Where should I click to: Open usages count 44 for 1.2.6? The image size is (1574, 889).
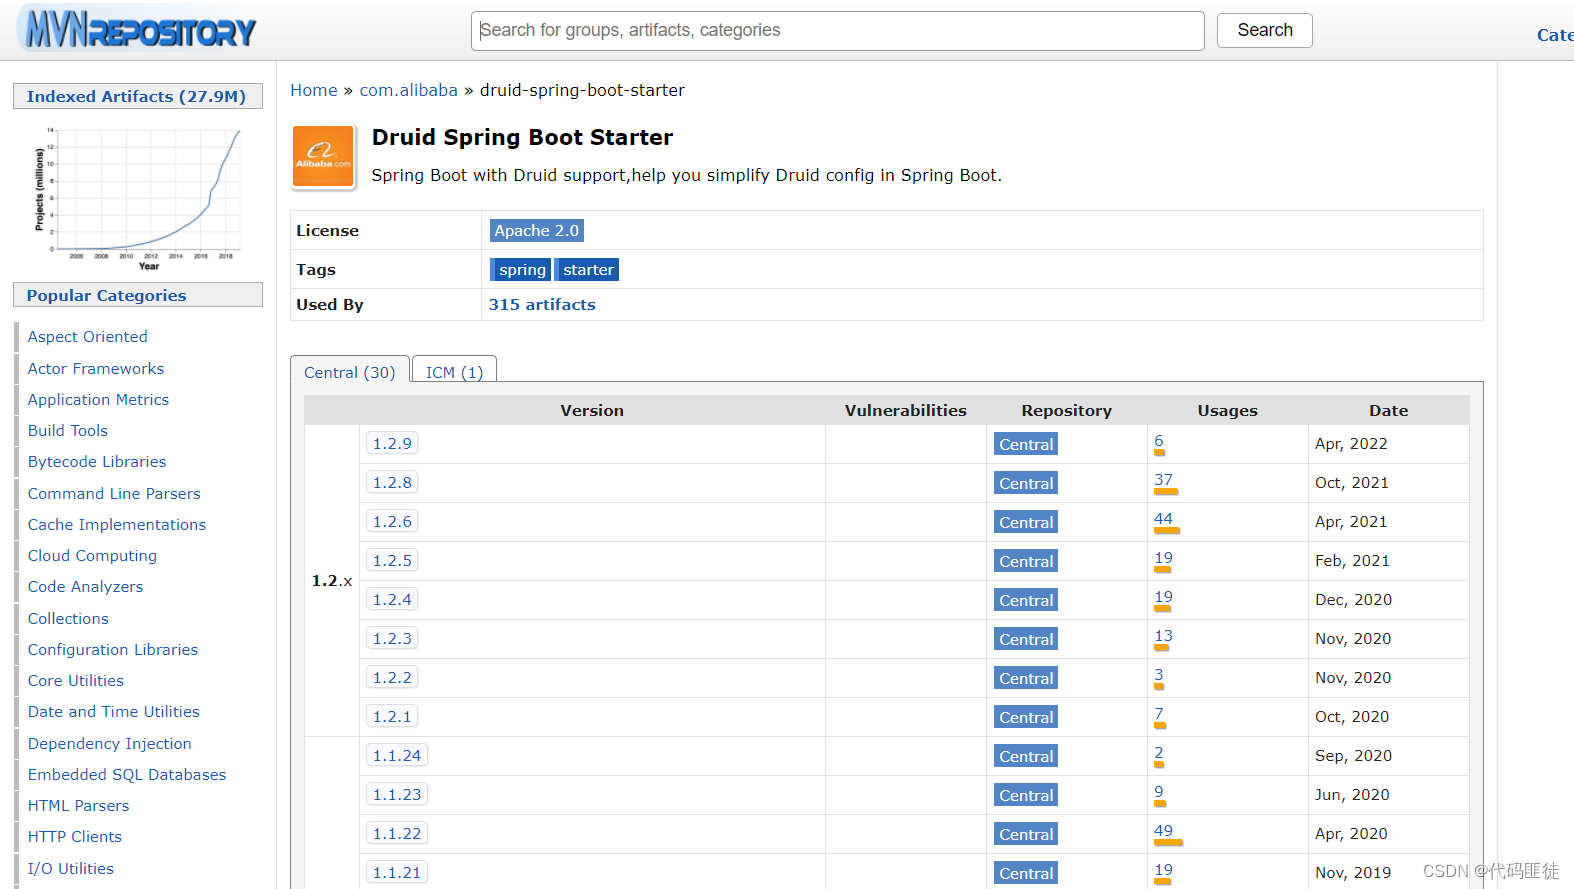coord(1164,519)
